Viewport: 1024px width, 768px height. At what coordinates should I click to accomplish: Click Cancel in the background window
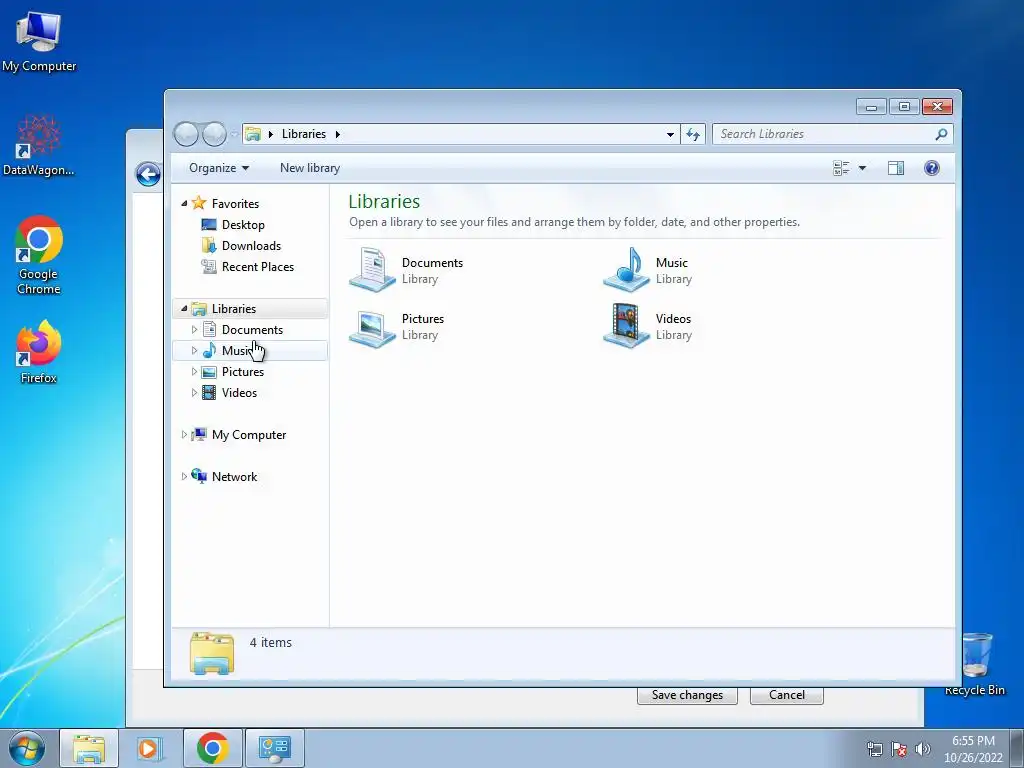[786, 695]
